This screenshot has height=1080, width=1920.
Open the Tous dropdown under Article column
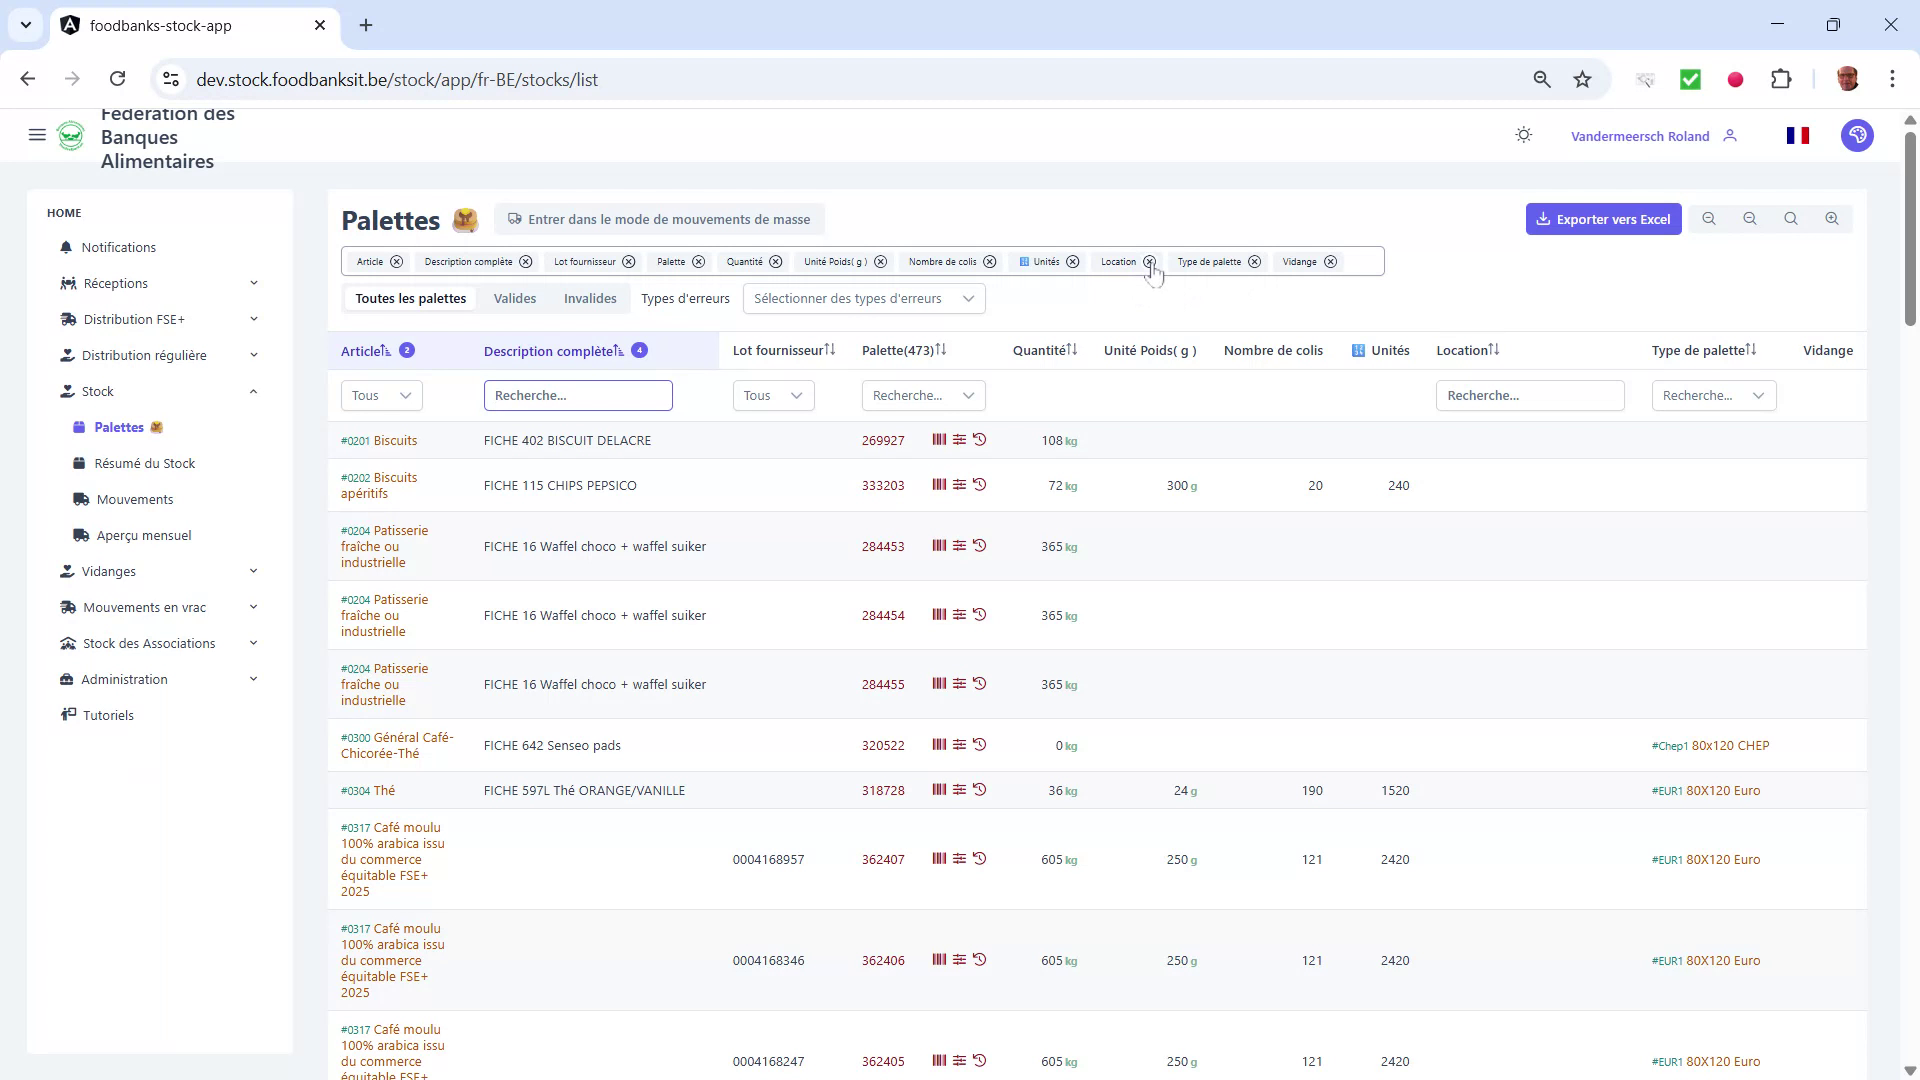[380, 395]
